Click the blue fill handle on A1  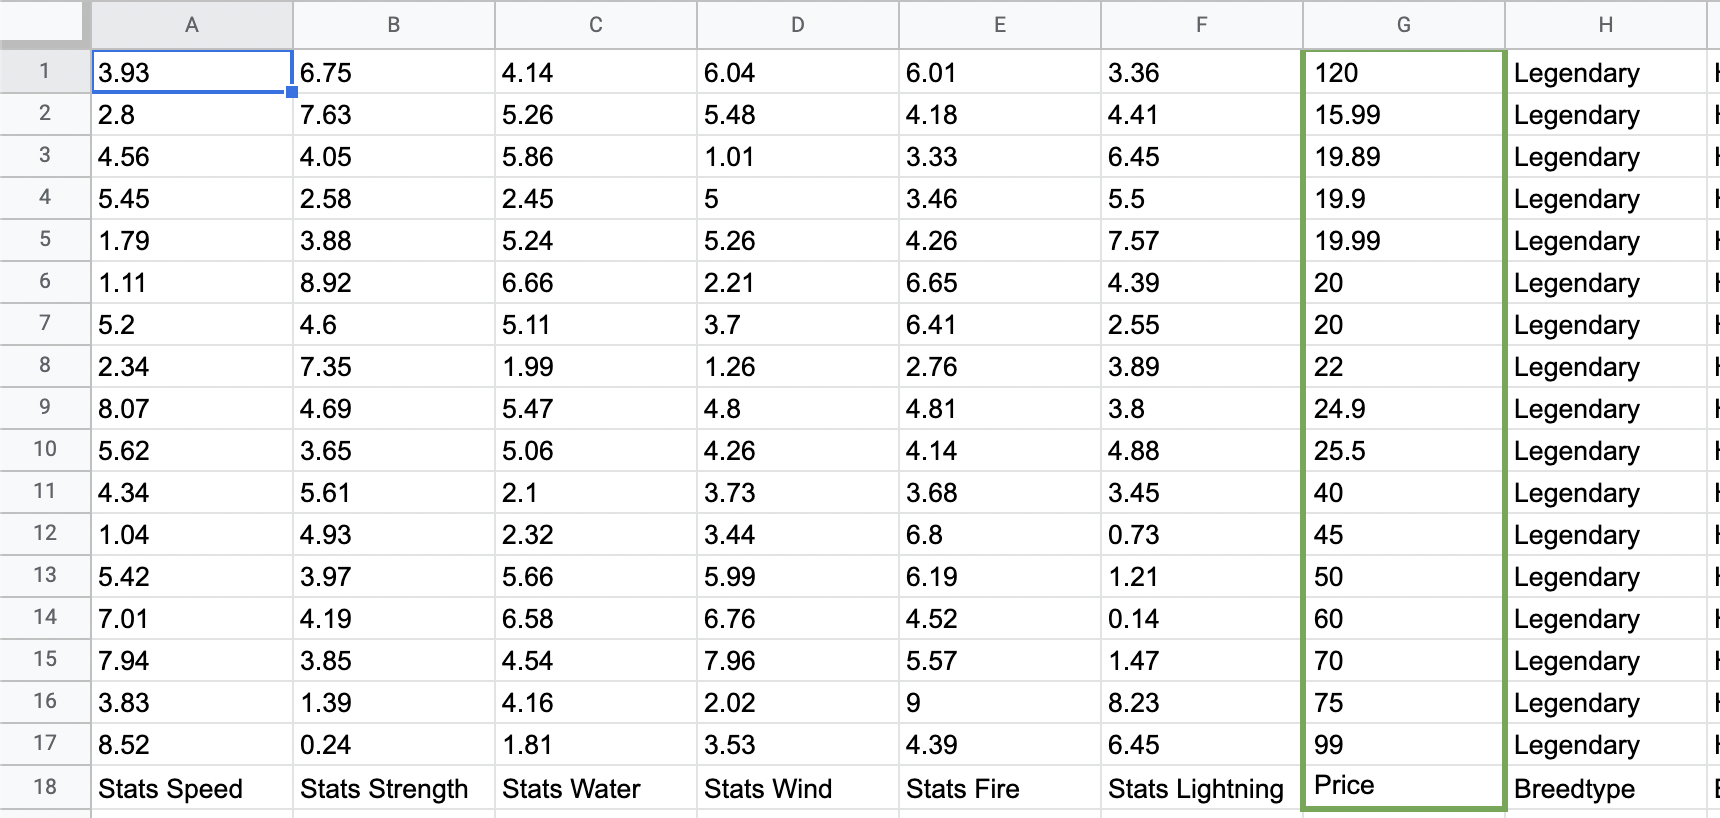(x=292, y=92)
